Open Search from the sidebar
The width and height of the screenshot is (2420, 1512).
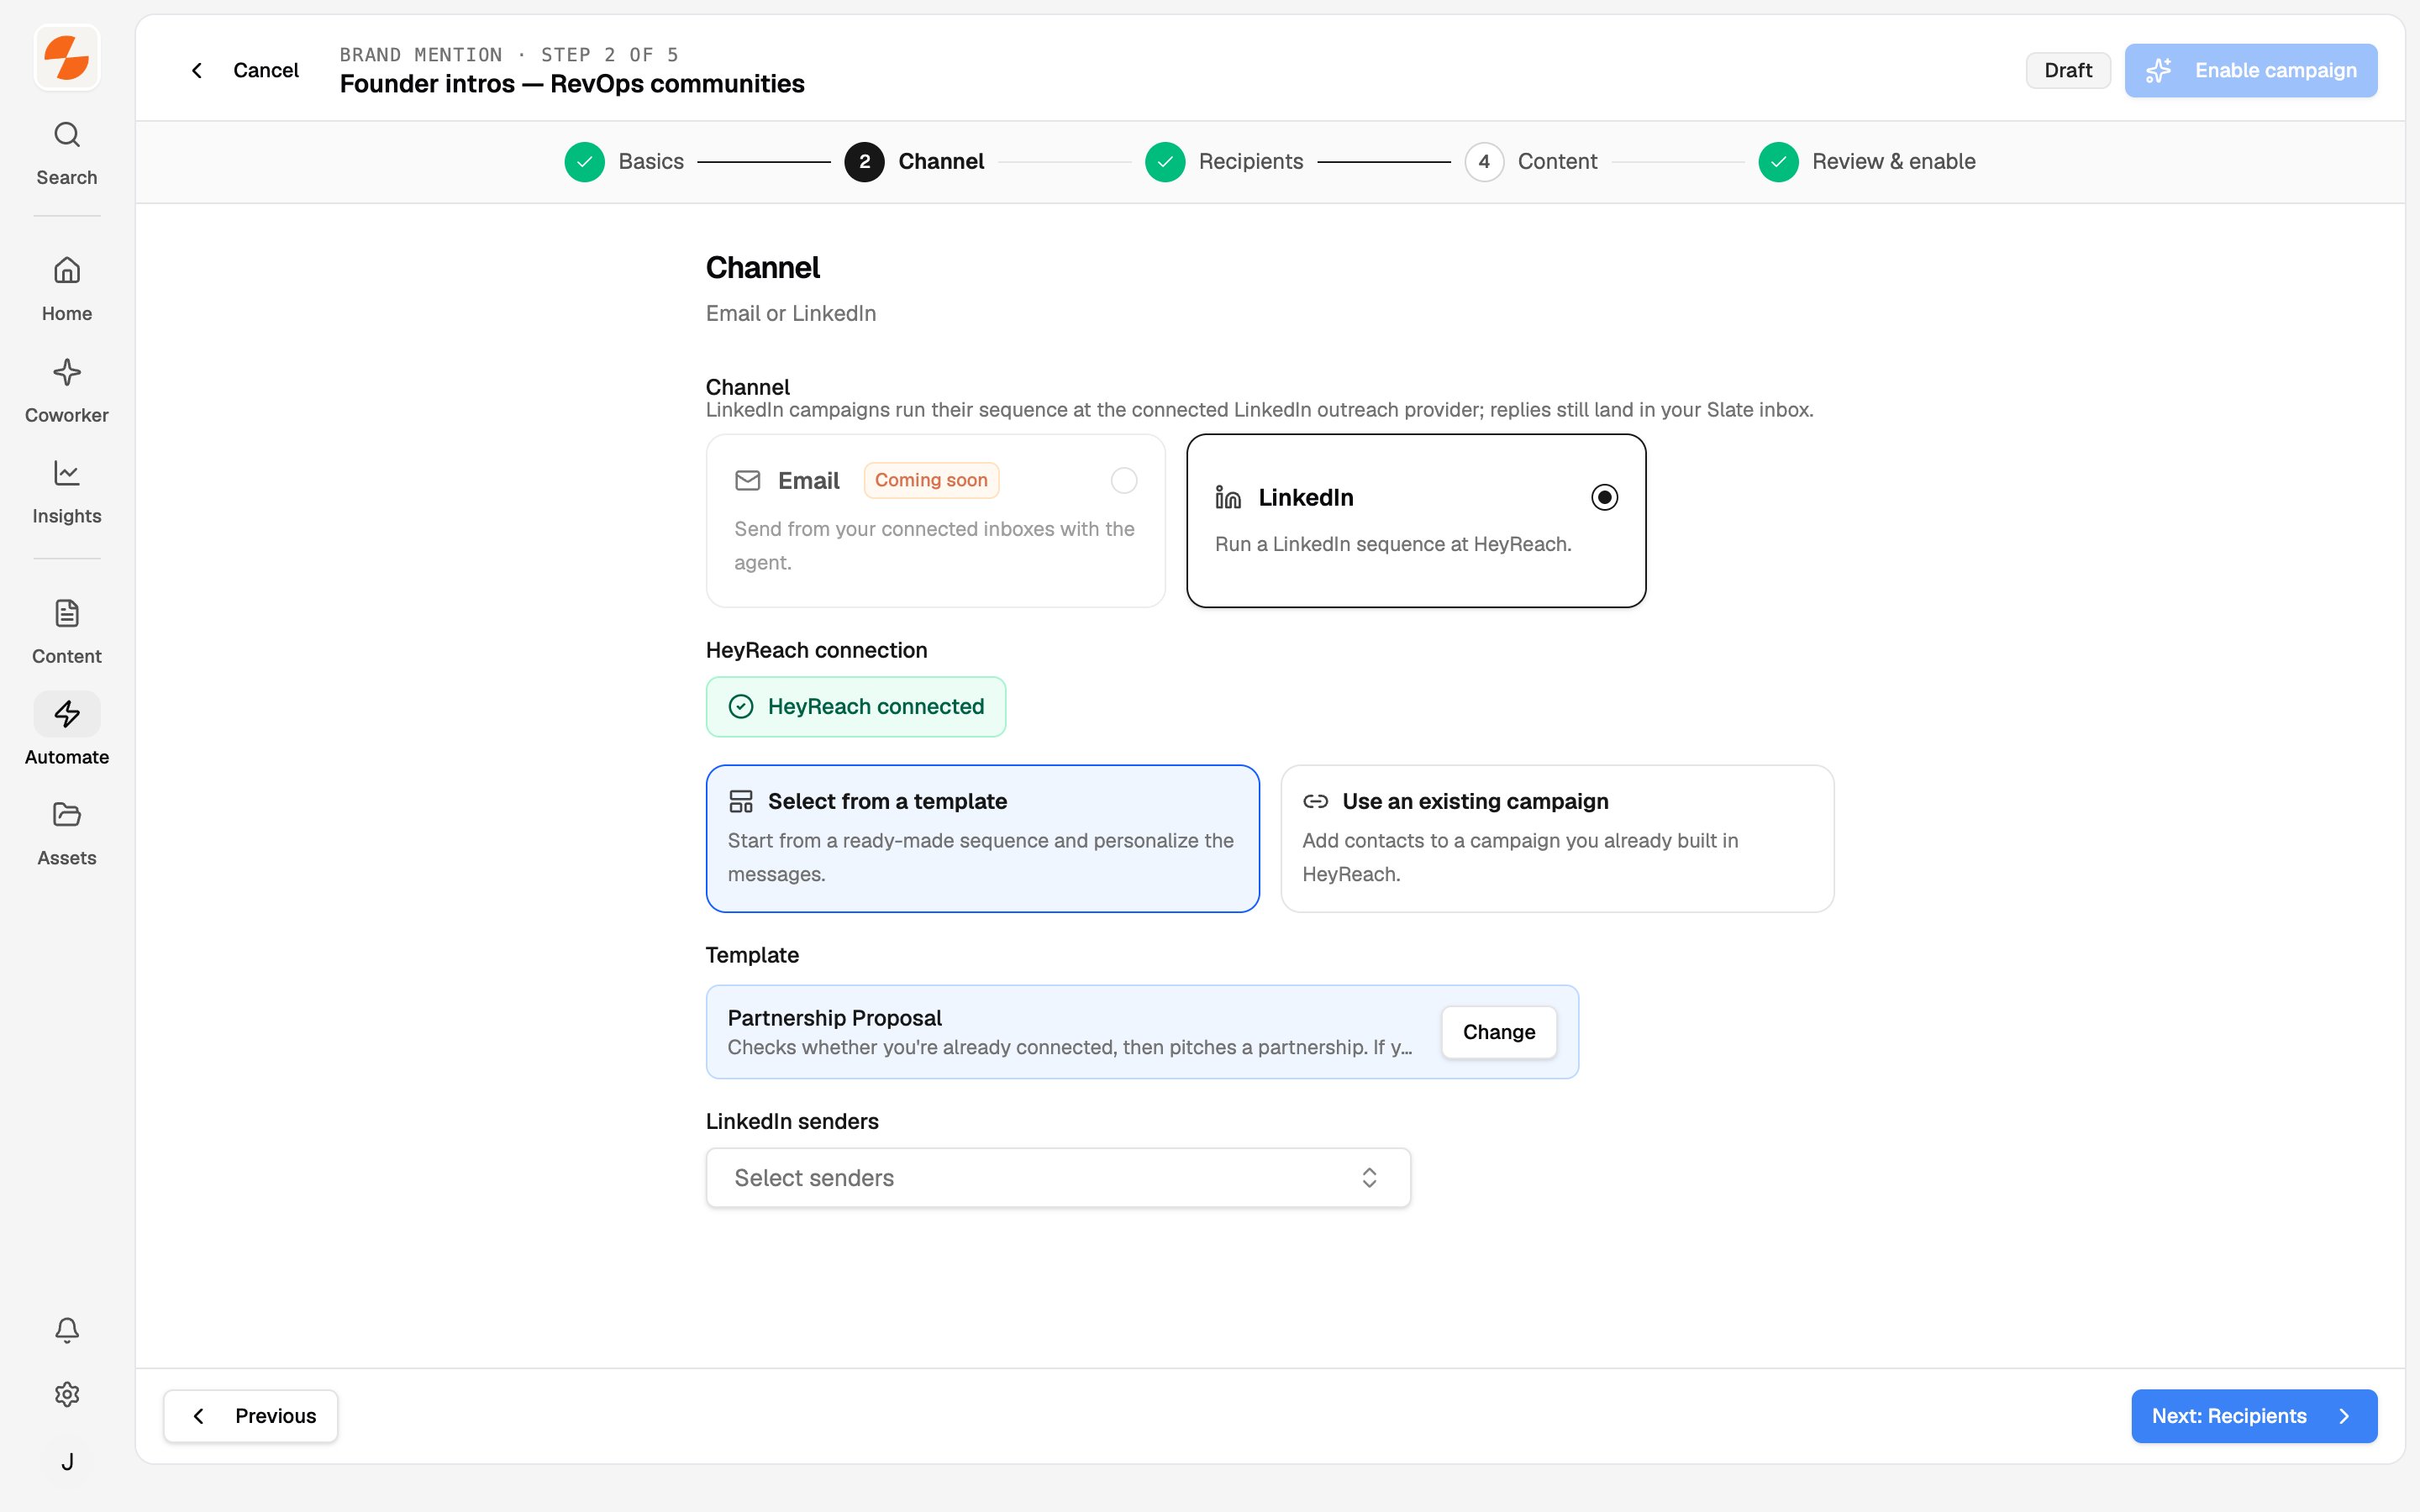click(67, 153)
